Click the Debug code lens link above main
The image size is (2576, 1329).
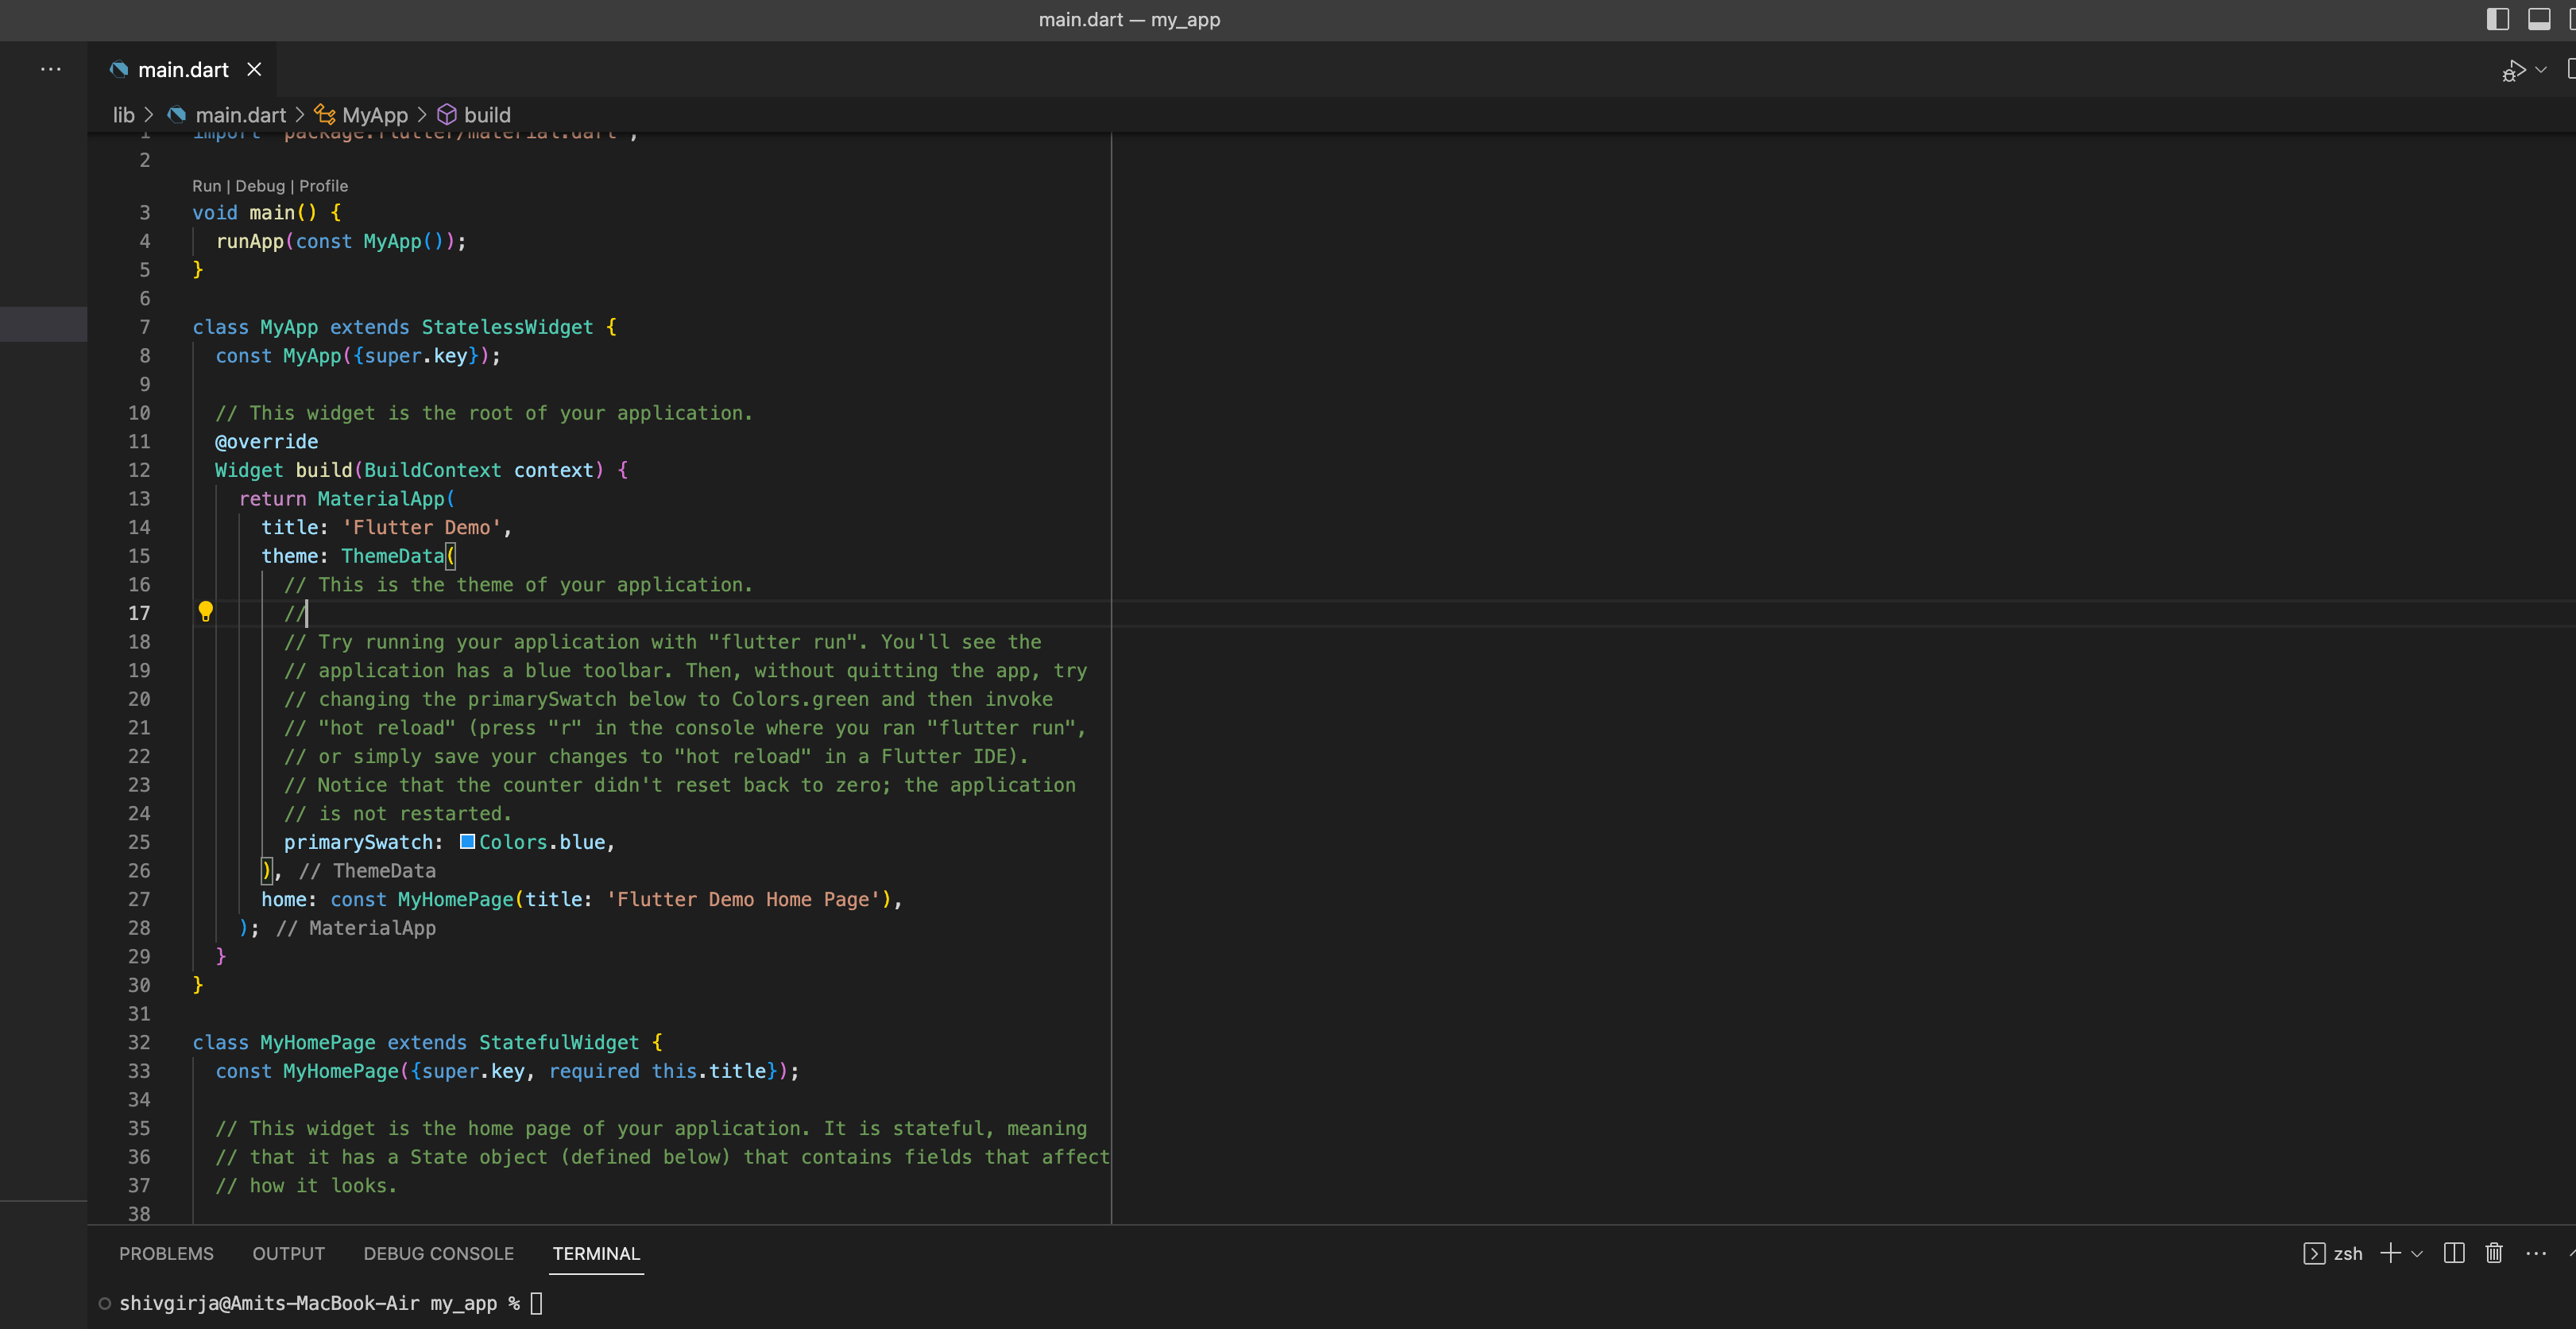[260, 186]
